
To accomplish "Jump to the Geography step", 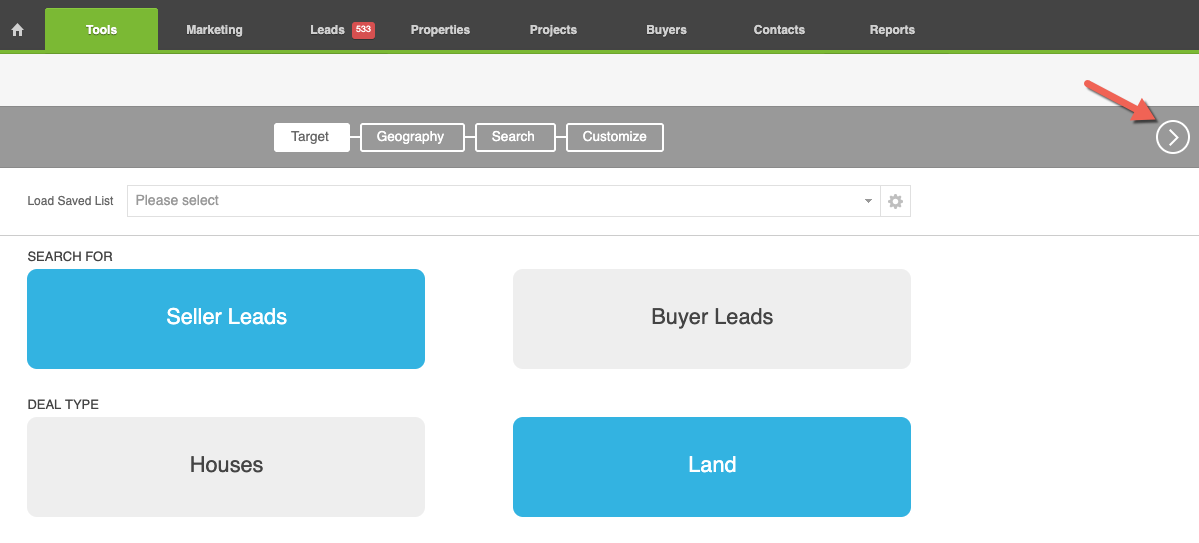I will [410, 137].
